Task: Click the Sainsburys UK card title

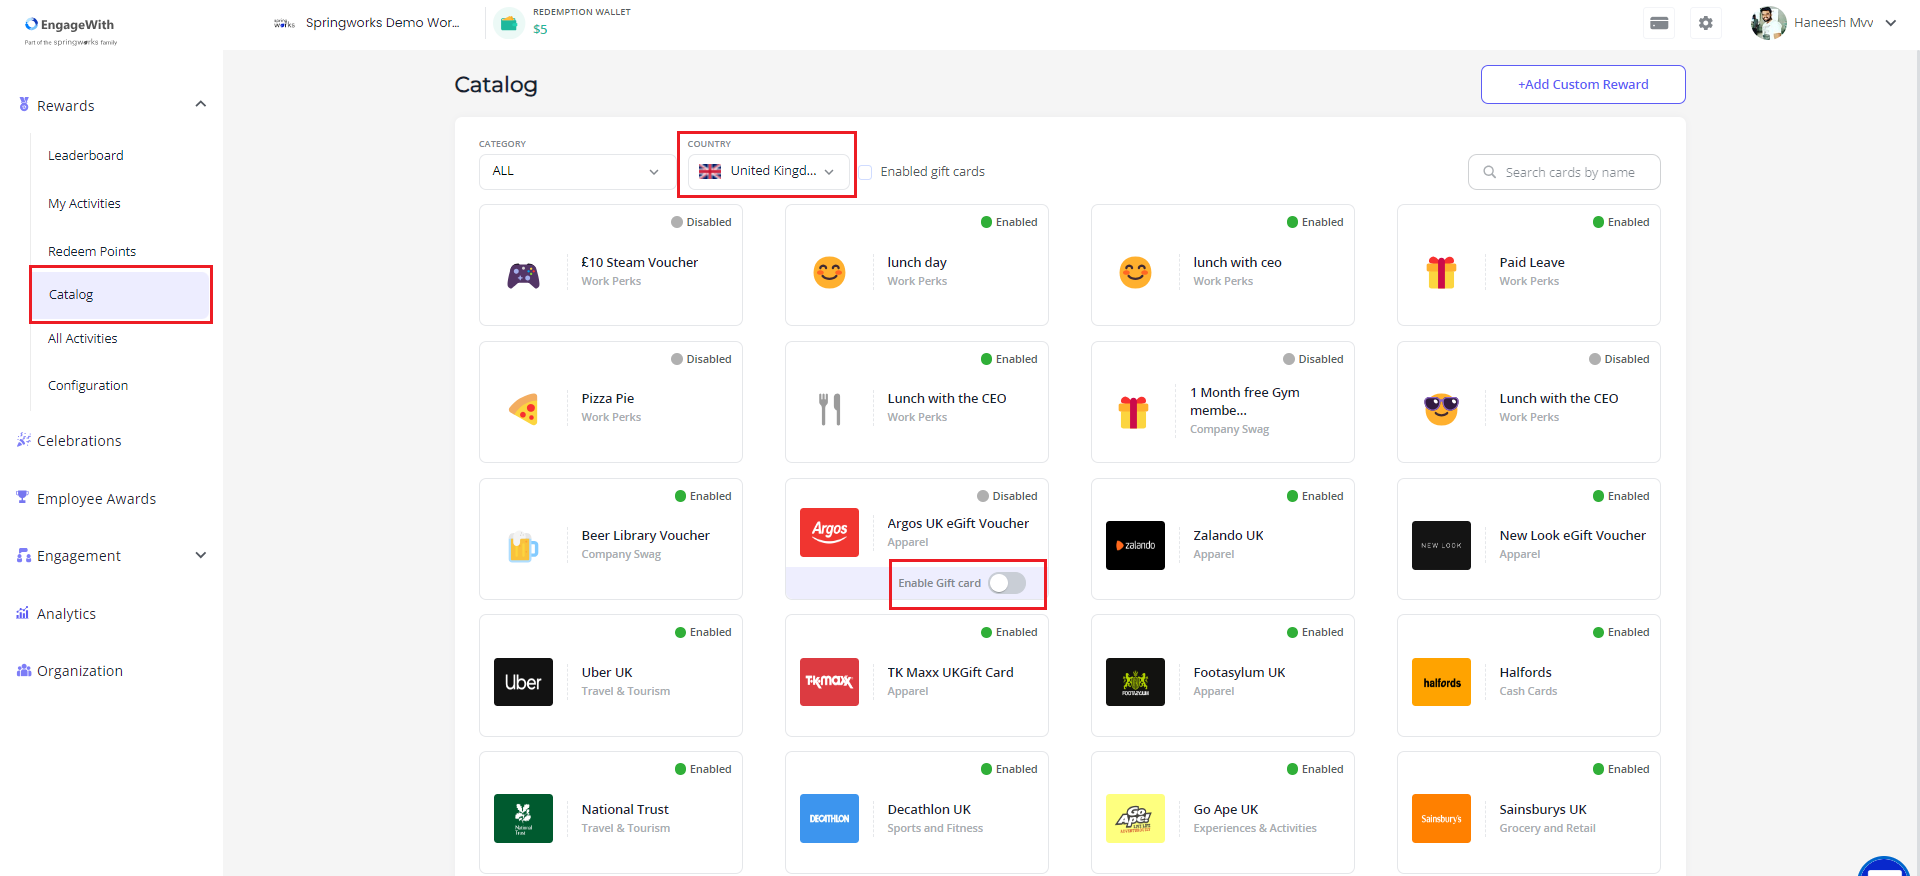Action: point(1543,809)
